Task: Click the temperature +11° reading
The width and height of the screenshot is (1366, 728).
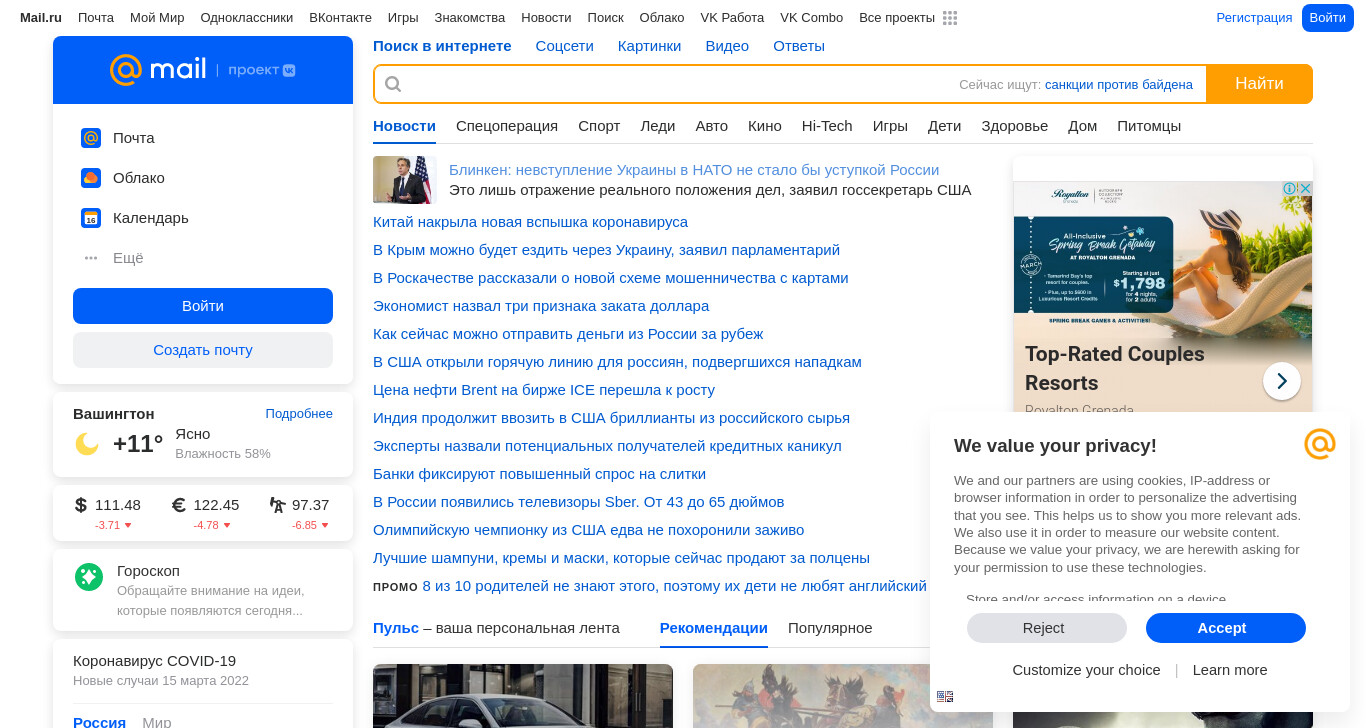Action: pyautogui.click(x=138, y=444)
